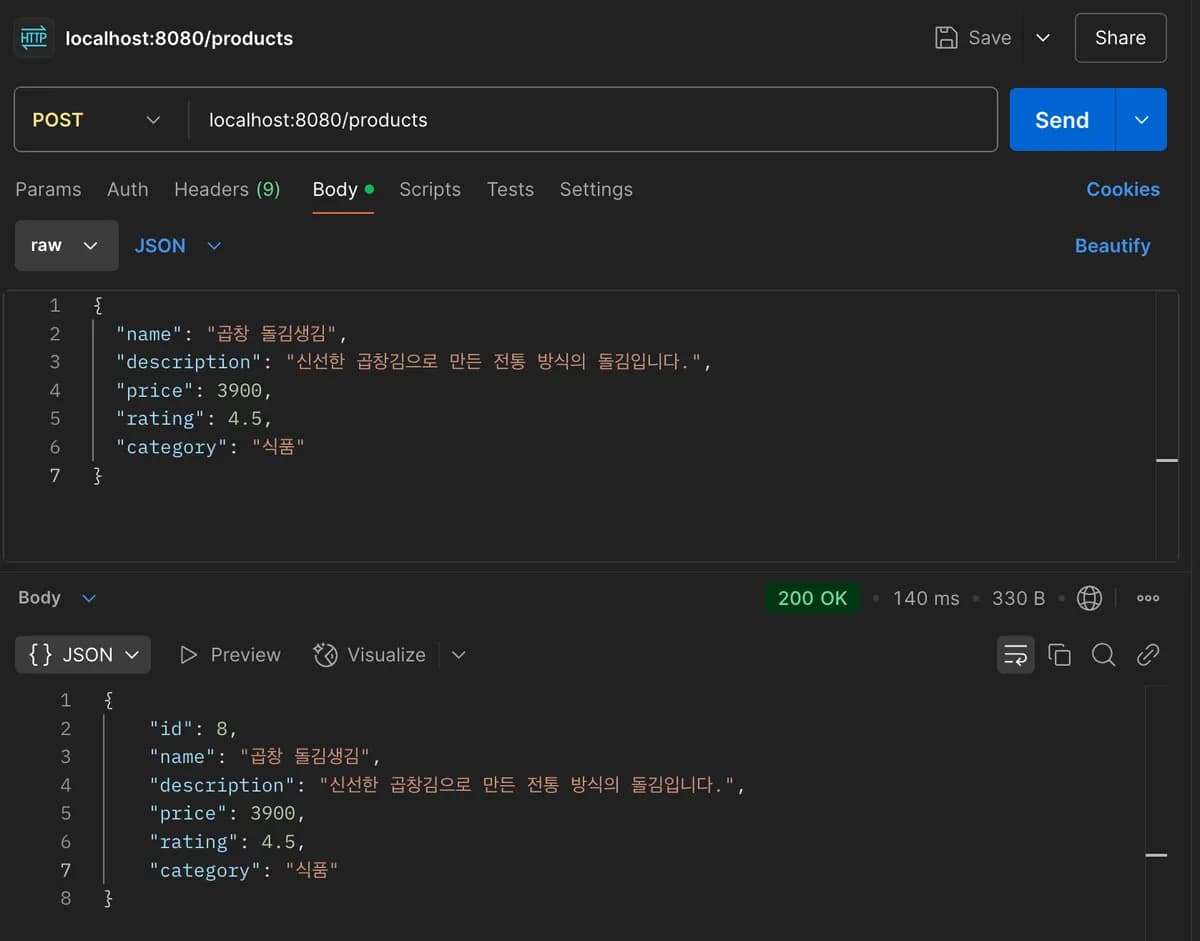1200x941 pixels.
Task: Open the response JSON format dropdown
Action: point(83,655)
